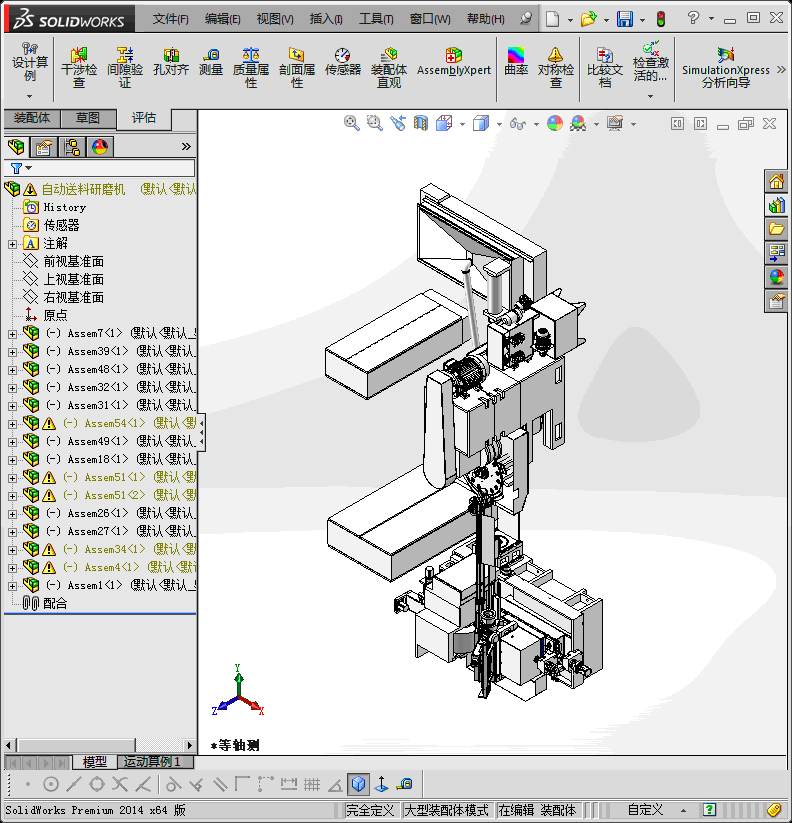Open the 文件(F) menu
The width and height of the screenshot is (792, 823).
(171, 19)
